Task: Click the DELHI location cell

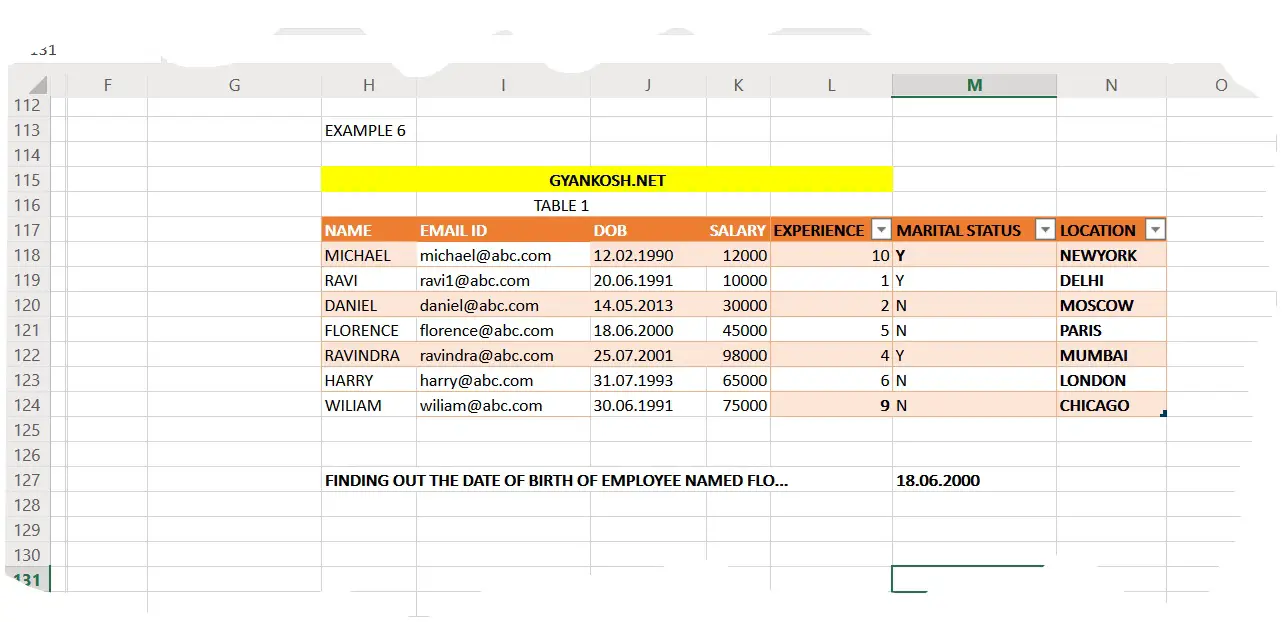Action: tap(1111, 280)
